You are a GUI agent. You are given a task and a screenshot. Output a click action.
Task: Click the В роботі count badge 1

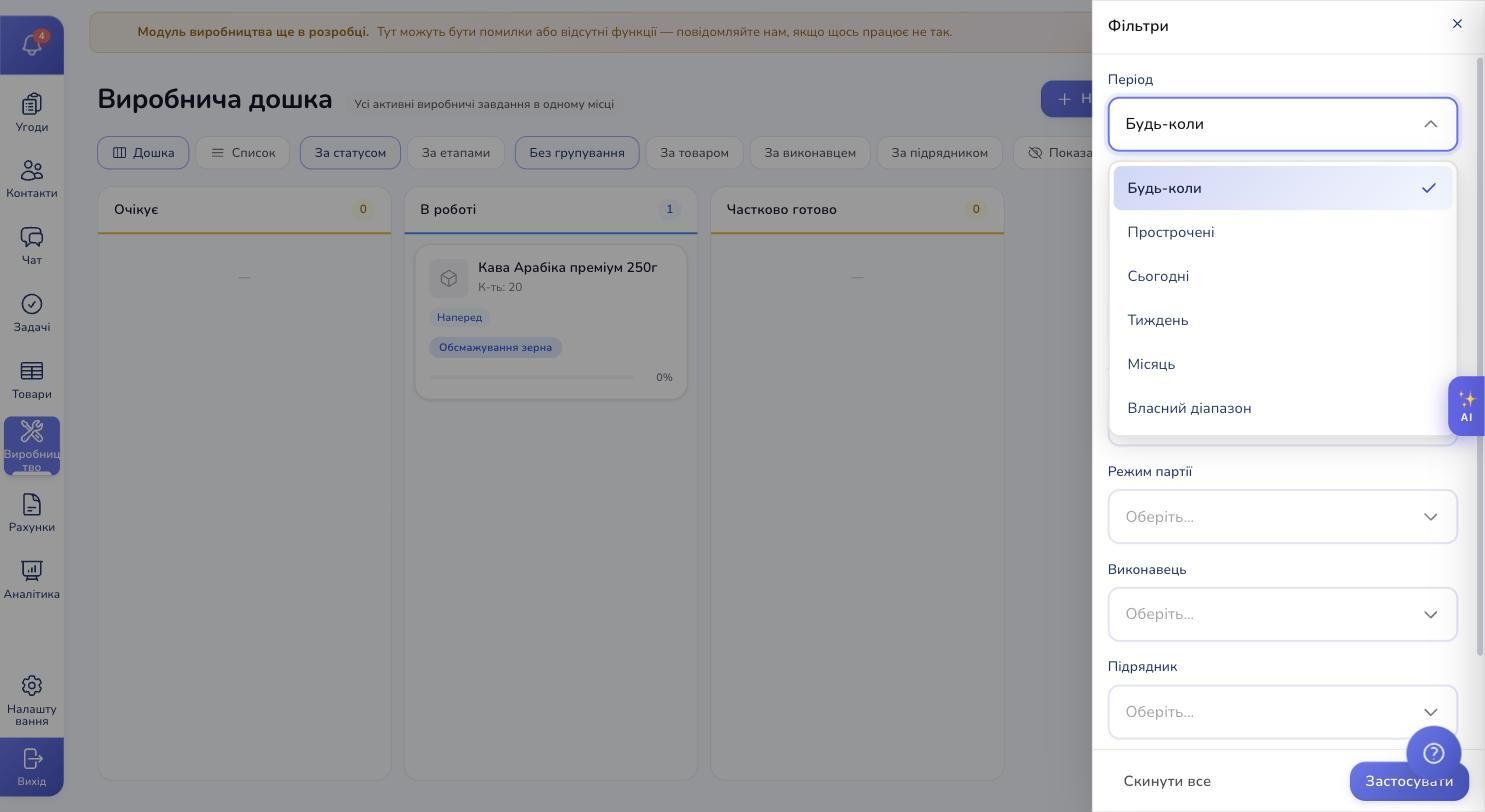point(669,210)
